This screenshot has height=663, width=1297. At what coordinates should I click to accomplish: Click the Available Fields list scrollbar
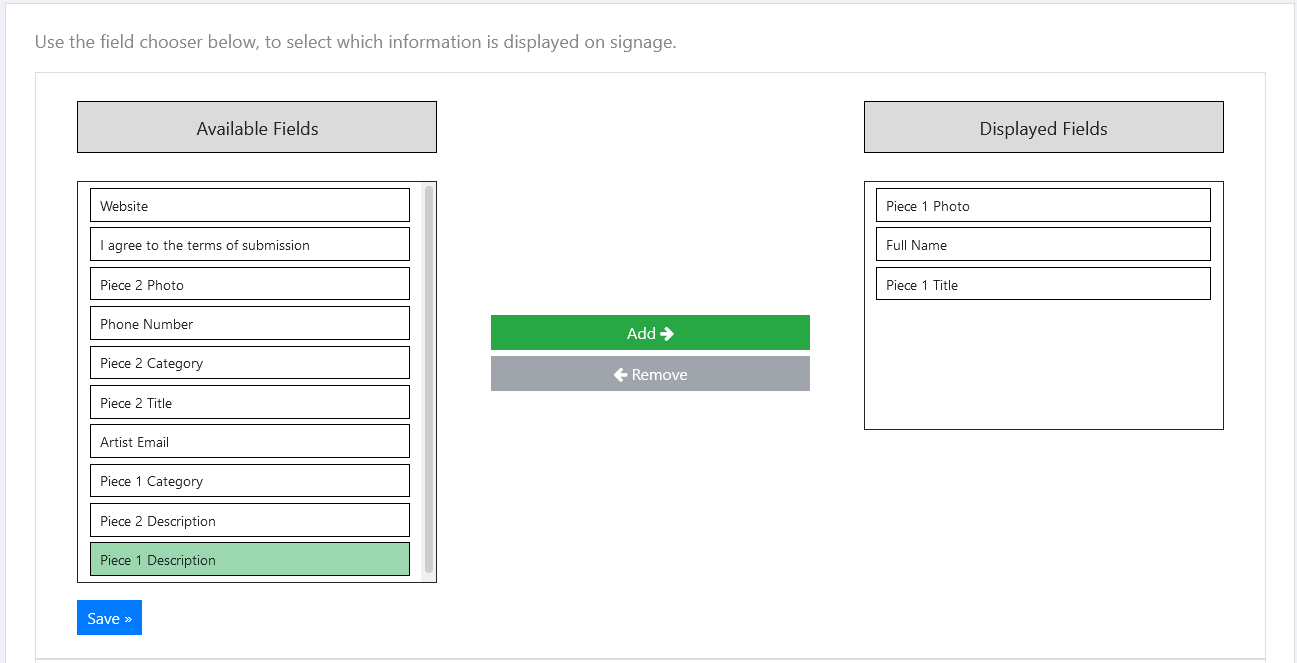click(429, 379)
